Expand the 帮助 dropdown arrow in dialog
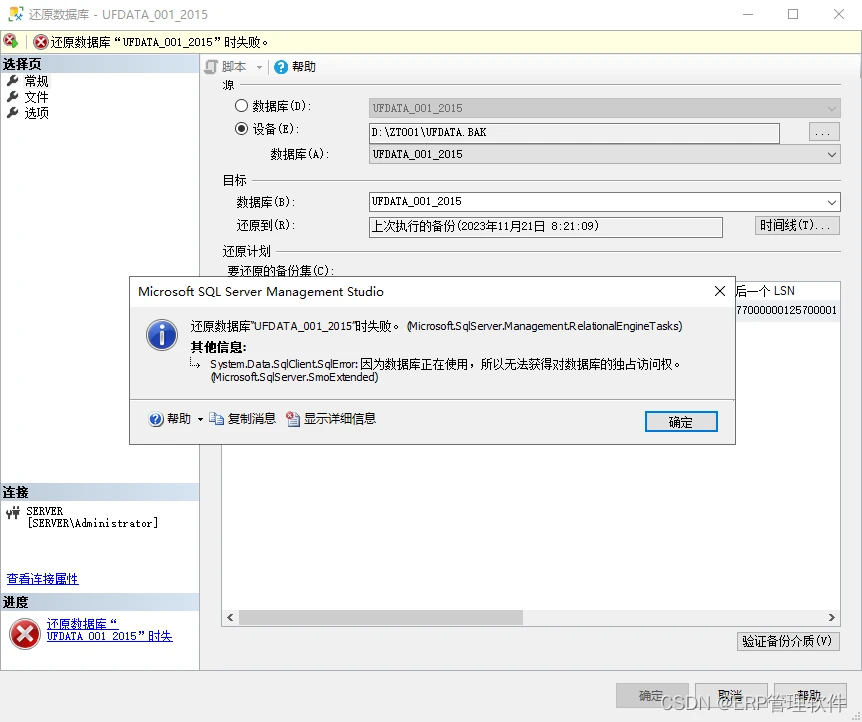The height and width of the screenshot is (722, 862). tap(200, 420)
